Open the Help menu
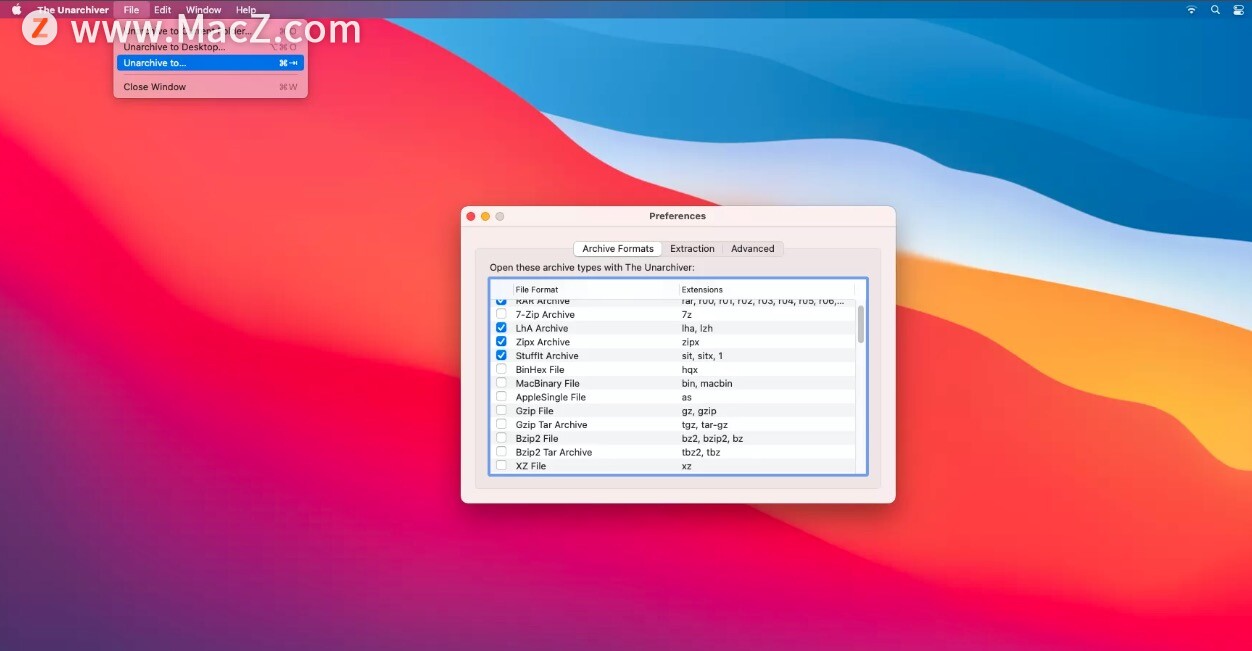Viewport: 1252px width, 651px height. click(246, 10)
